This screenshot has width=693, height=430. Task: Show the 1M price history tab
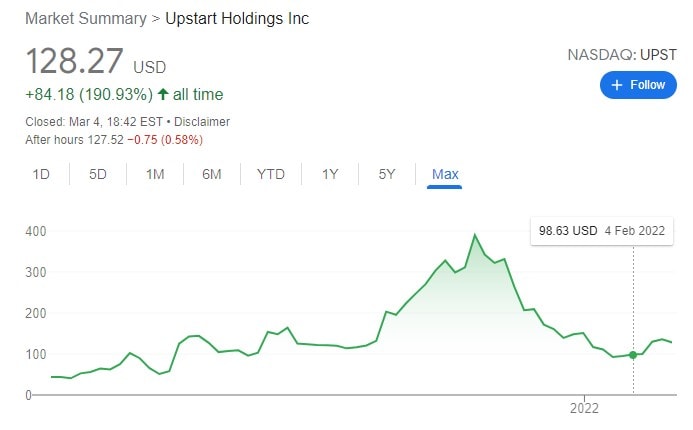(x=155, y=174)
